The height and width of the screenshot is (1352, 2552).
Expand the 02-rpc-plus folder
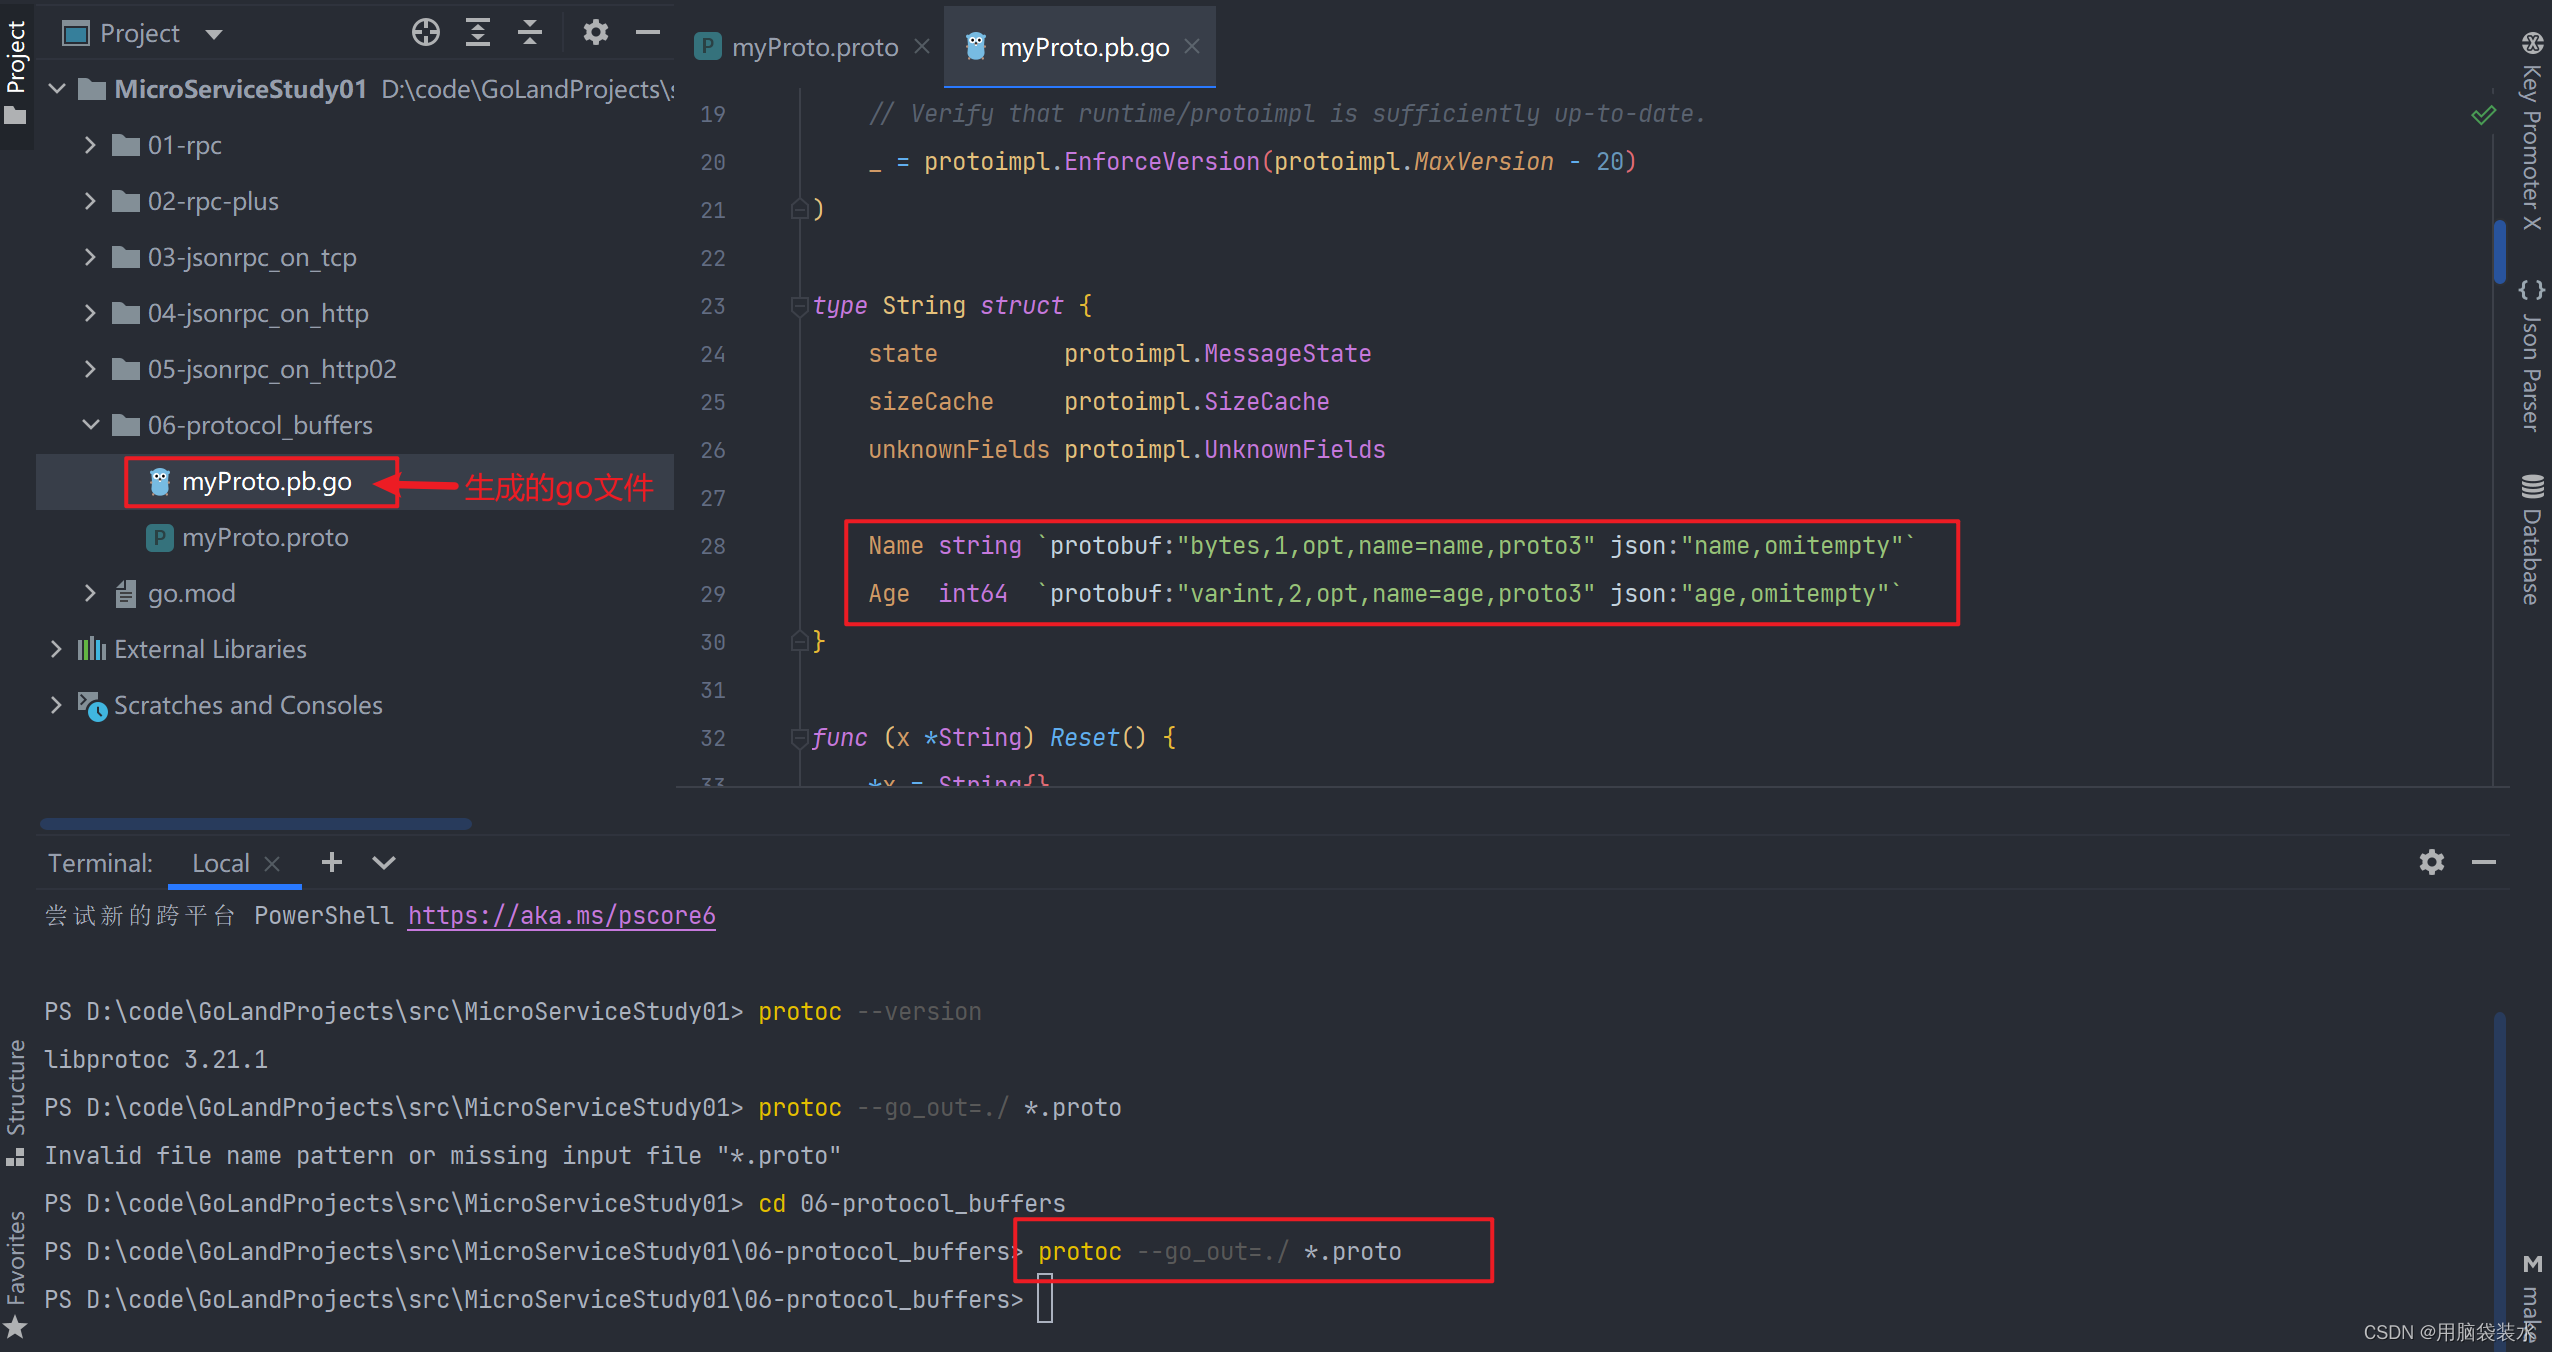(x=90, y=201)
